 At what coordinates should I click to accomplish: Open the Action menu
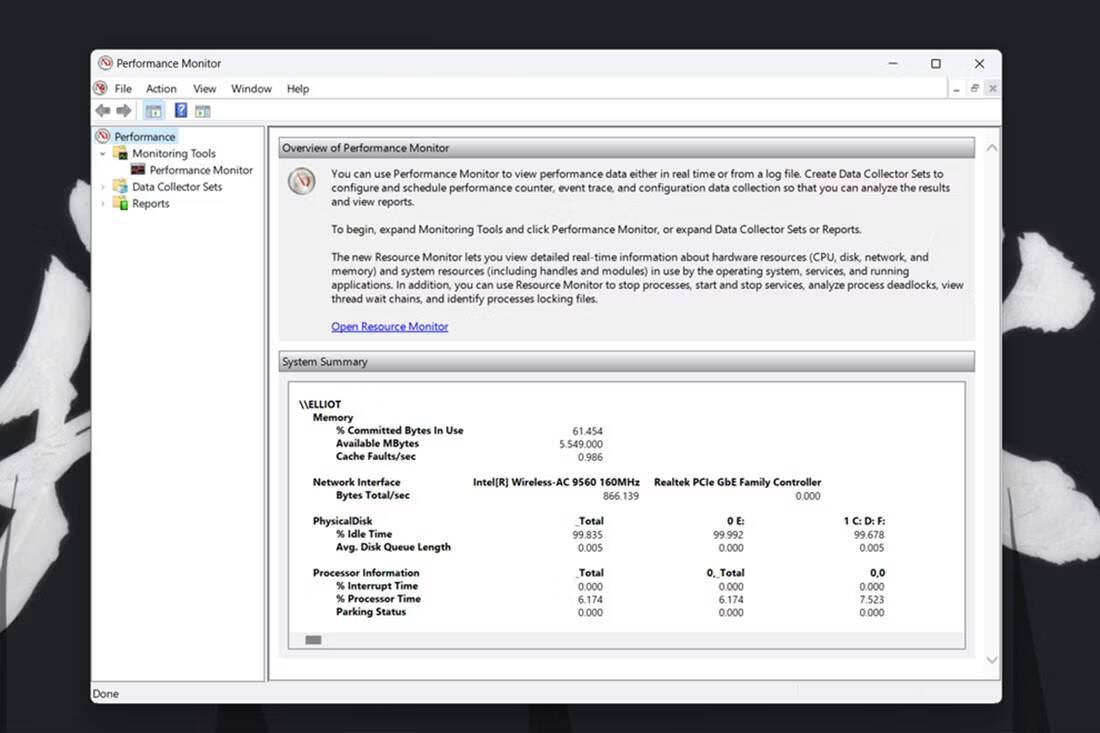[161, 88]
